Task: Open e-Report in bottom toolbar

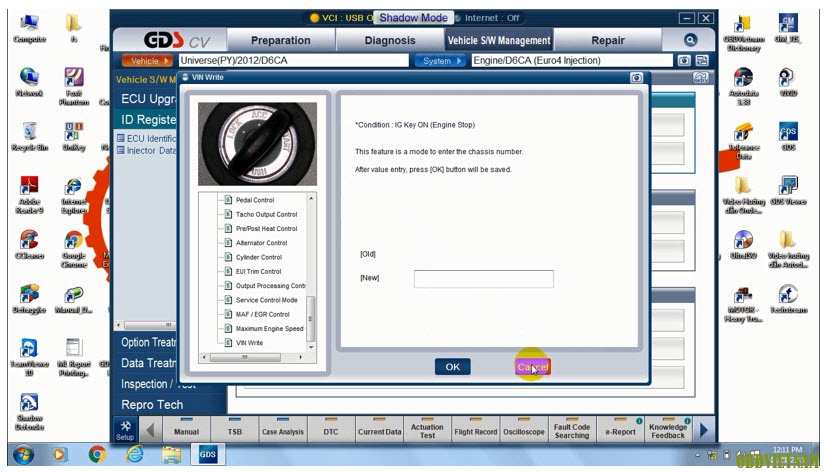Action: pos(620,430)
